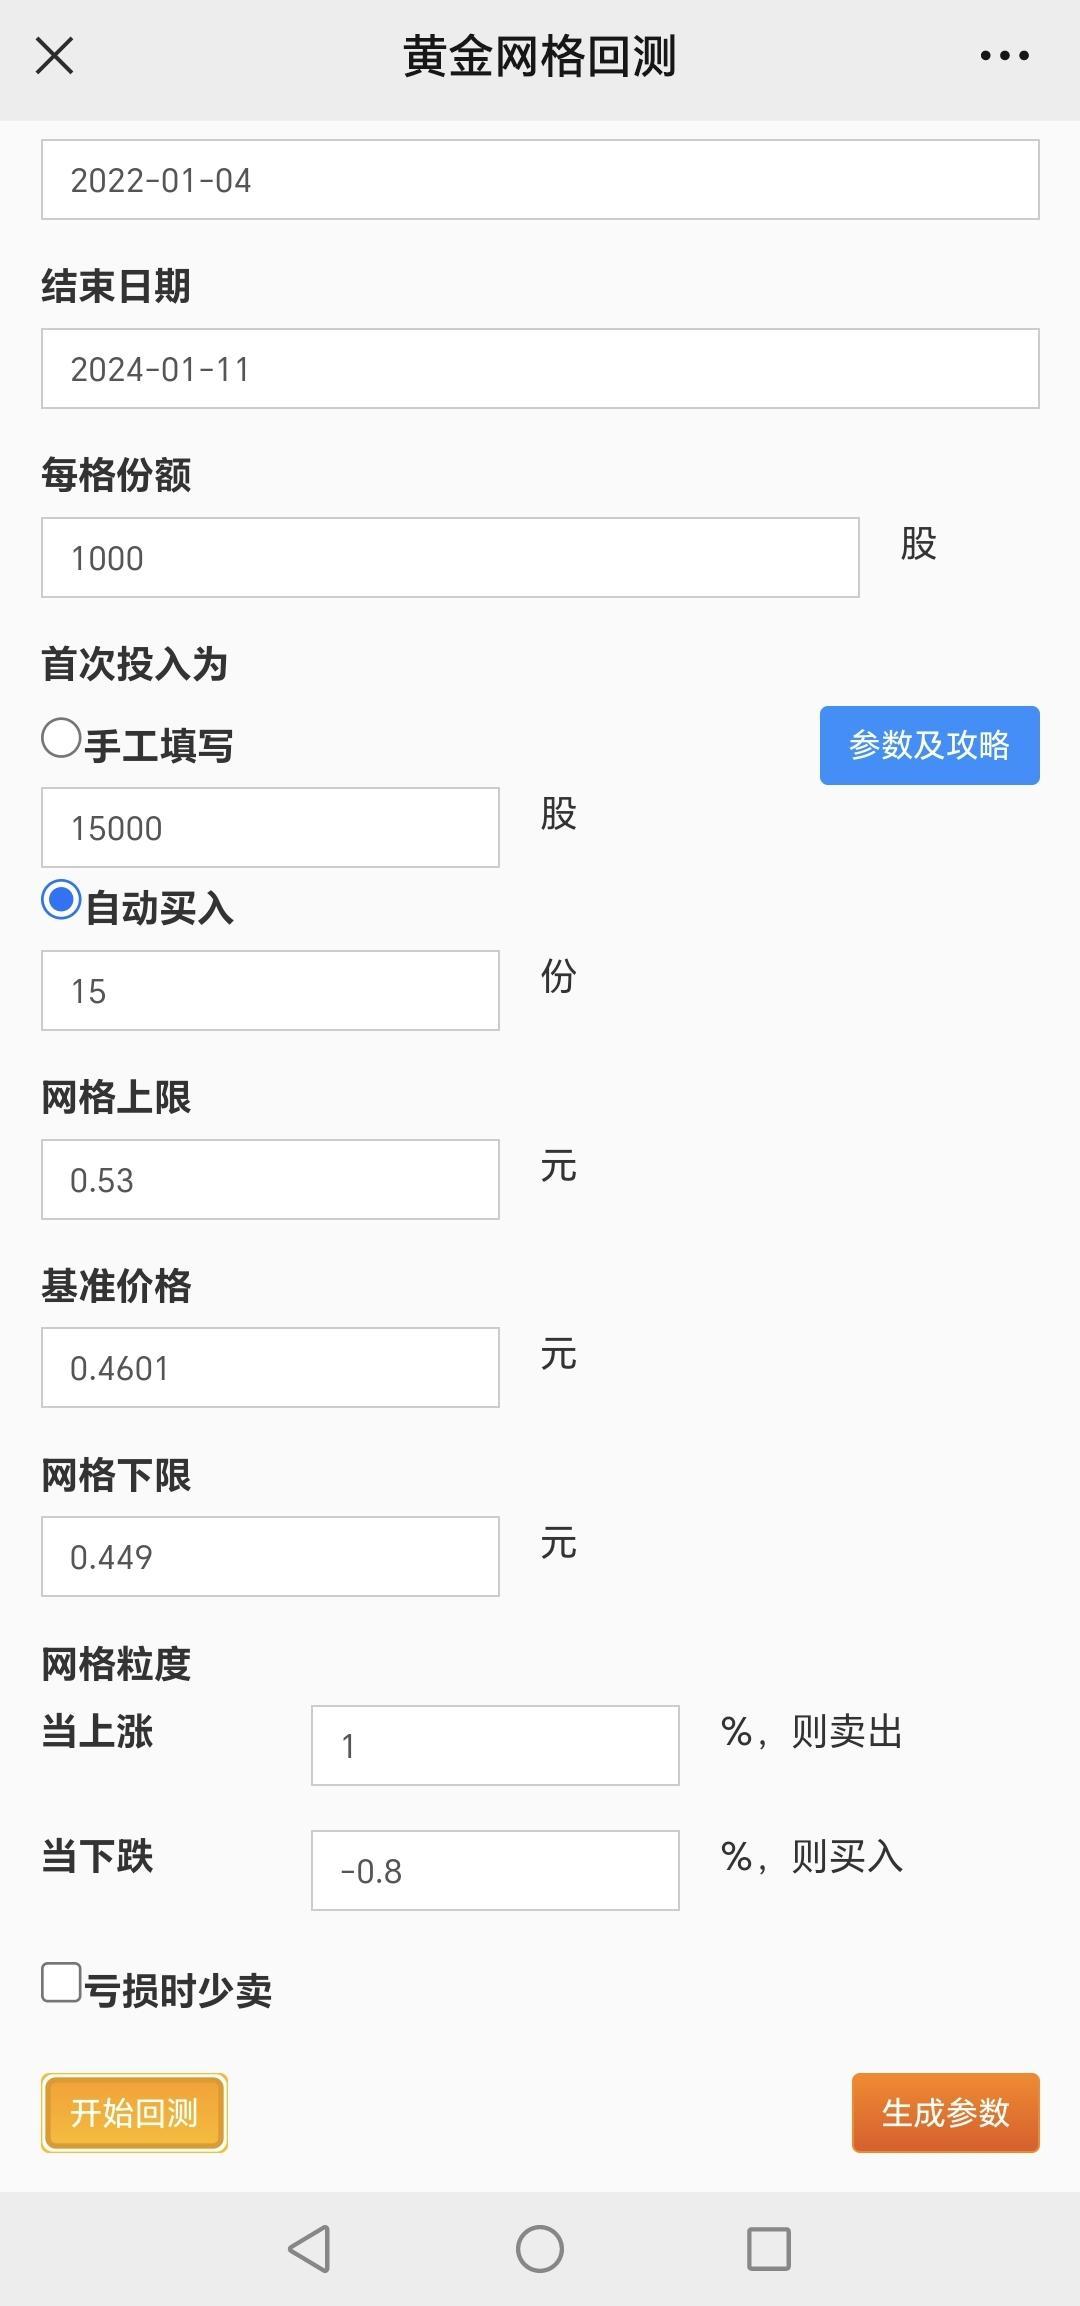
Task: Click the manual shares field showing 15000
Action: (x=270, y=828)
